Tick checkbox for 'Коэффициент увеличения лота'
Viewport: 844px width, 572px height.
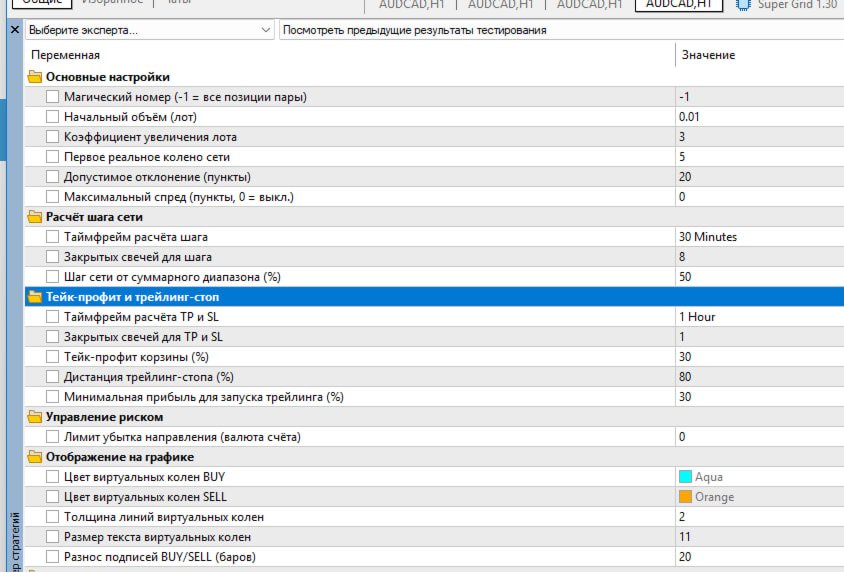[x=52, y=137]
